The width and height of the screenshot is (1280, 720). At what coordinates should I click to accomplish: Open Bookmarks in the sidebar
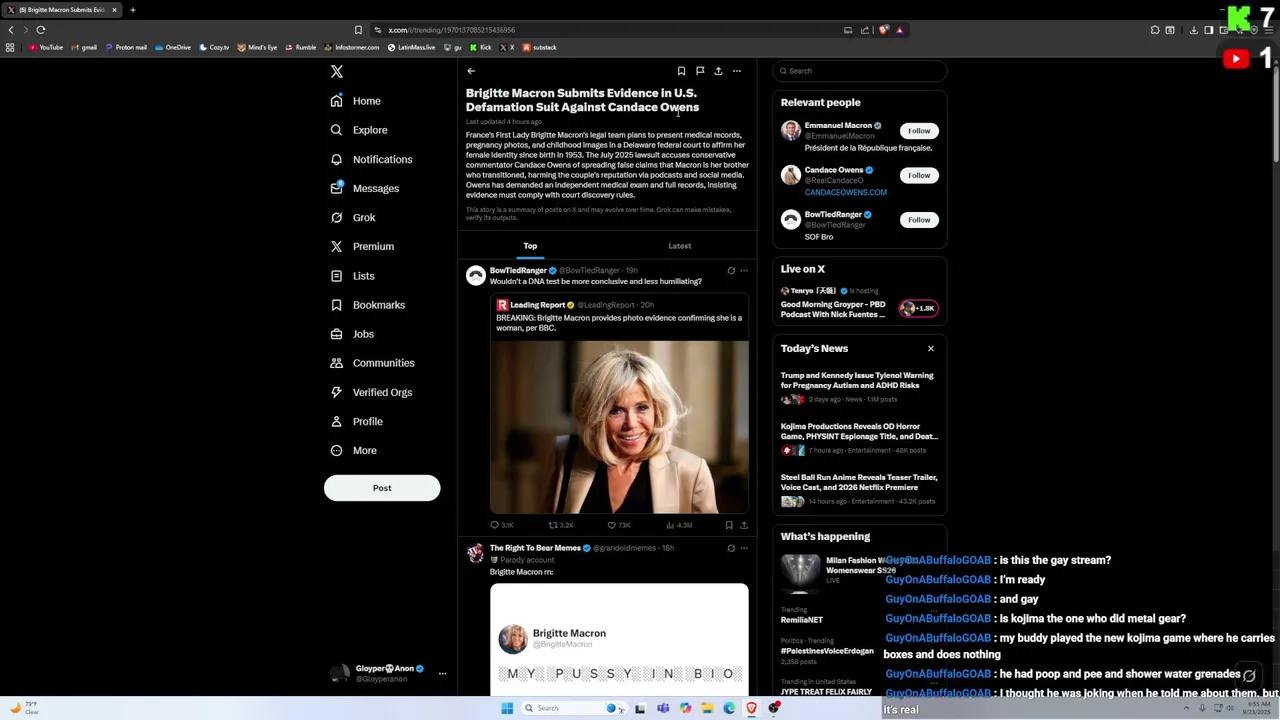pyautogui.click(x=367, y=305)
